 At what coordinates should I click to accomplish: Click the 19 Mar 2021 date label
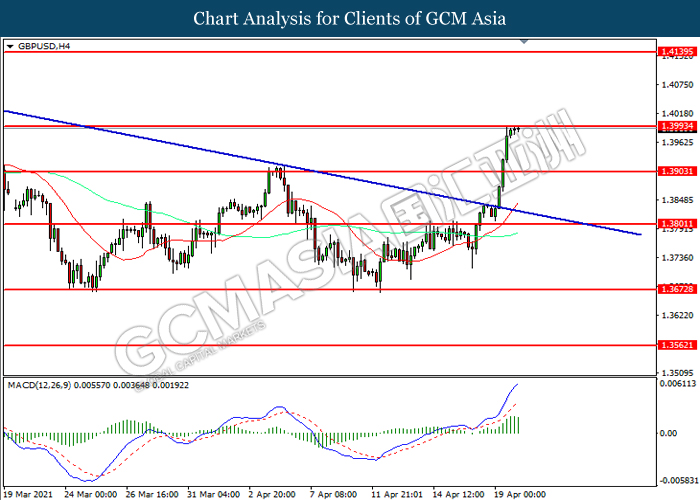tap(28, 494)
